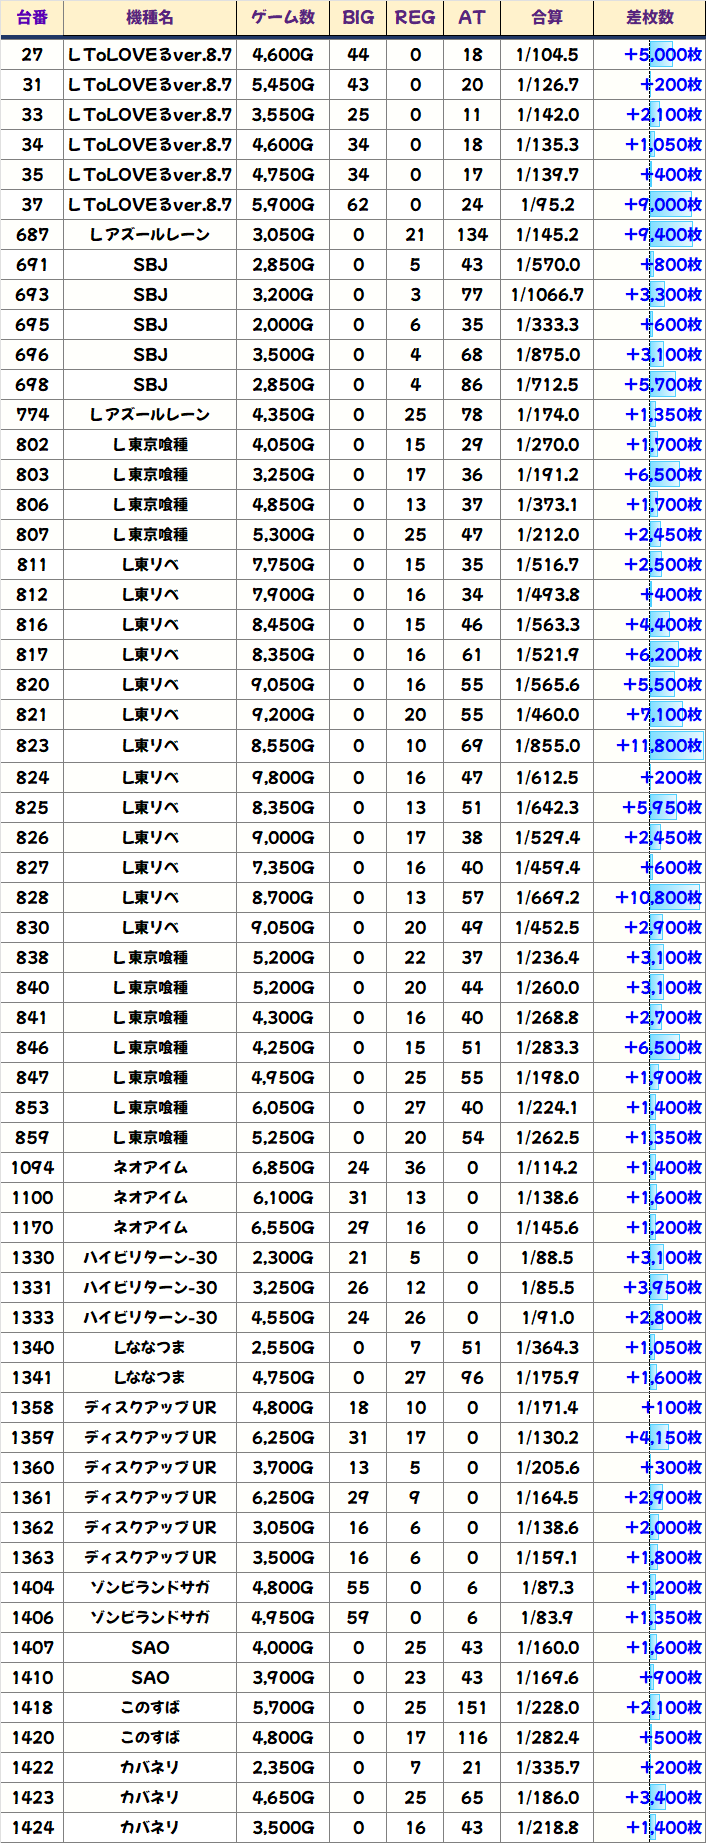Screen dimensions: 706x1843
Task: Select machine number 1340 cell
Action: pyautogui.click(x=32, y=1347)
